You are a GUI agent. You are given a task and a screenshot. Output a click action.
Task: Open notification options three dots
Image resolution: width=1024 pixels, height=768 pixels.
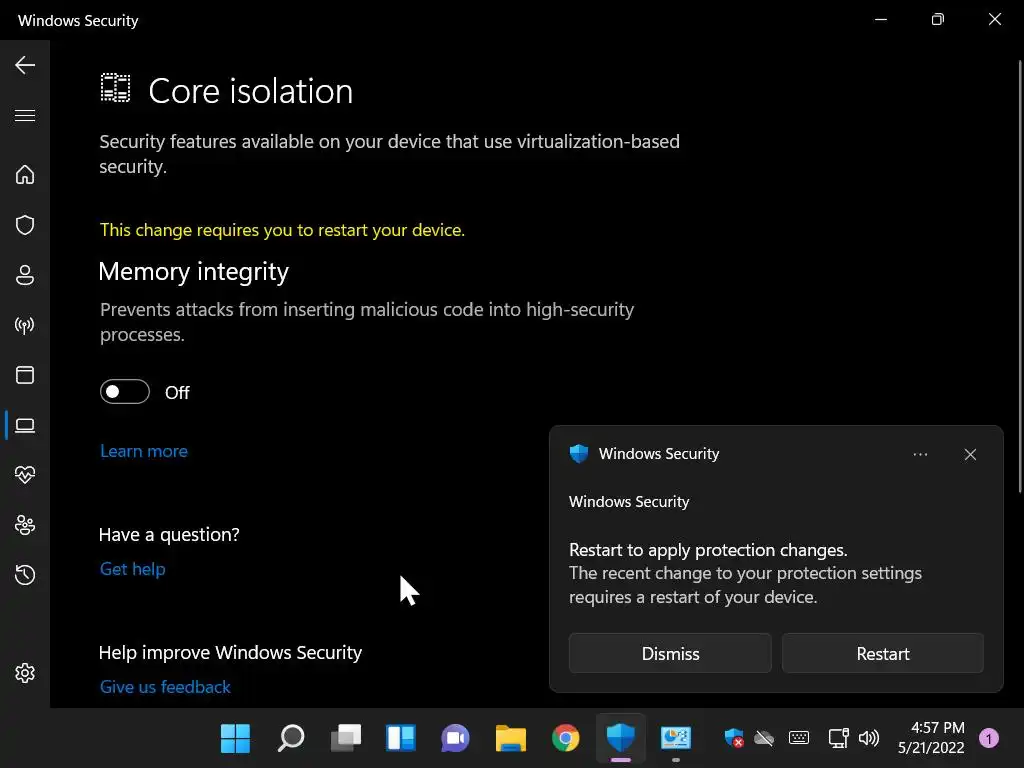pyautogui.click(x=920, y=454)
